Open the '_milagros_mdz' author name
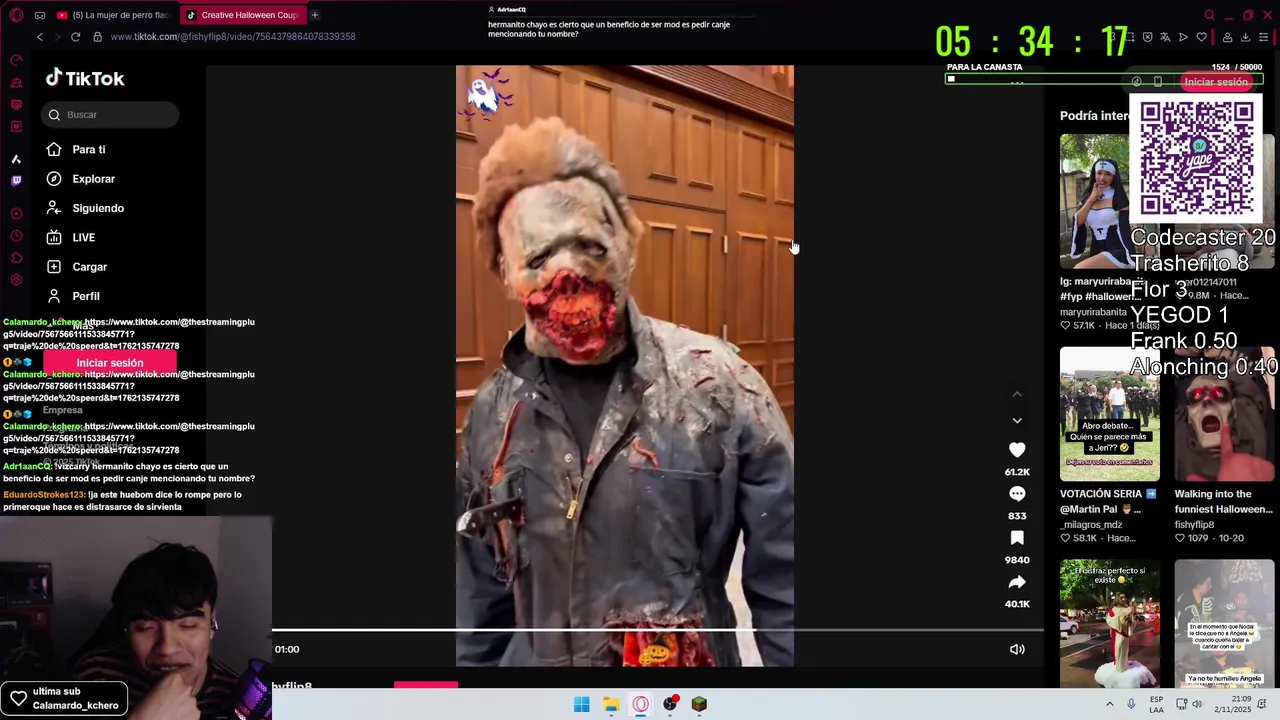1280x720 pixels. (1091, 525)
